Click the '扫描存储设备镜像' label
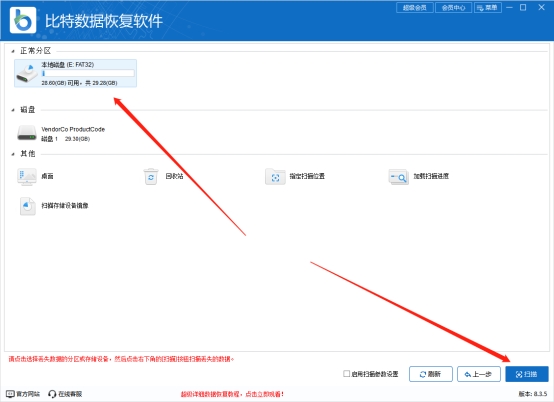554x402 pixels. tap(65, 206)
